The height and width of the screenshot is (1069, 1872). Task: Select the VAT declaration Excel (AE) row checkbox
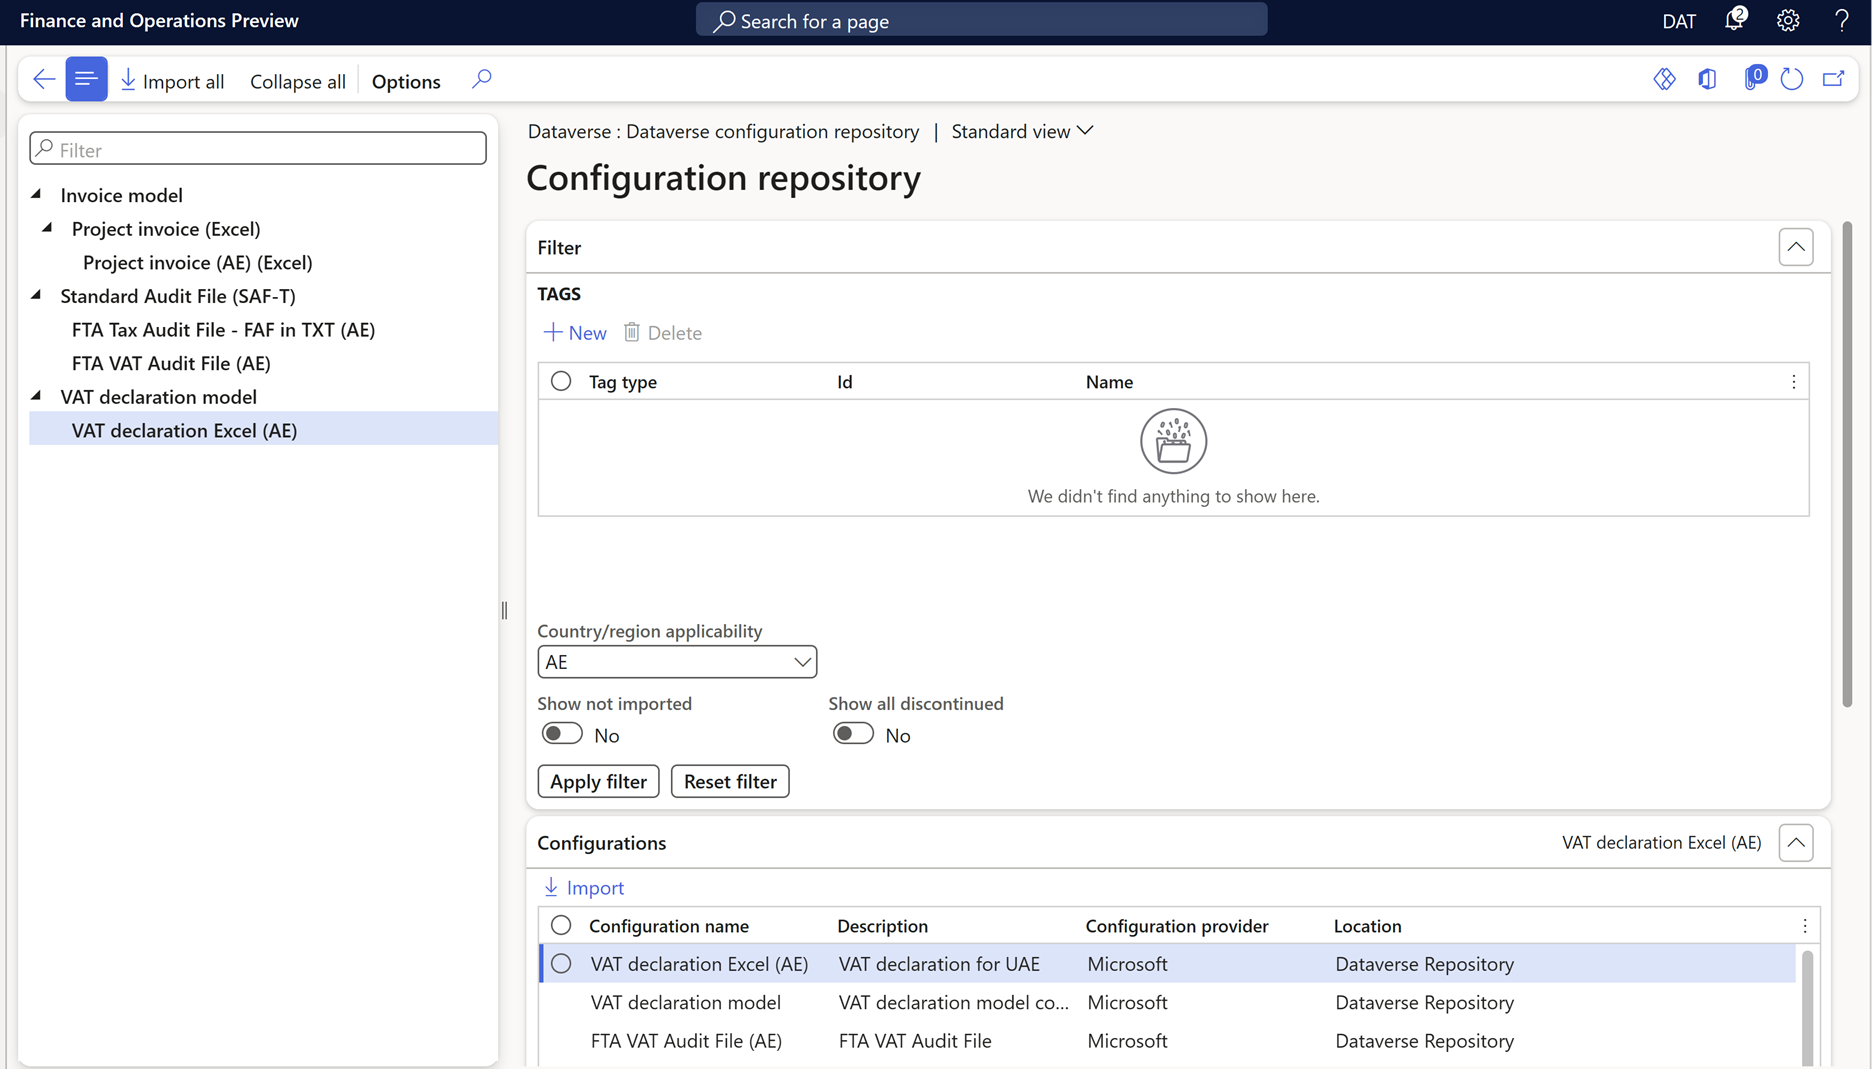[560, 963]
